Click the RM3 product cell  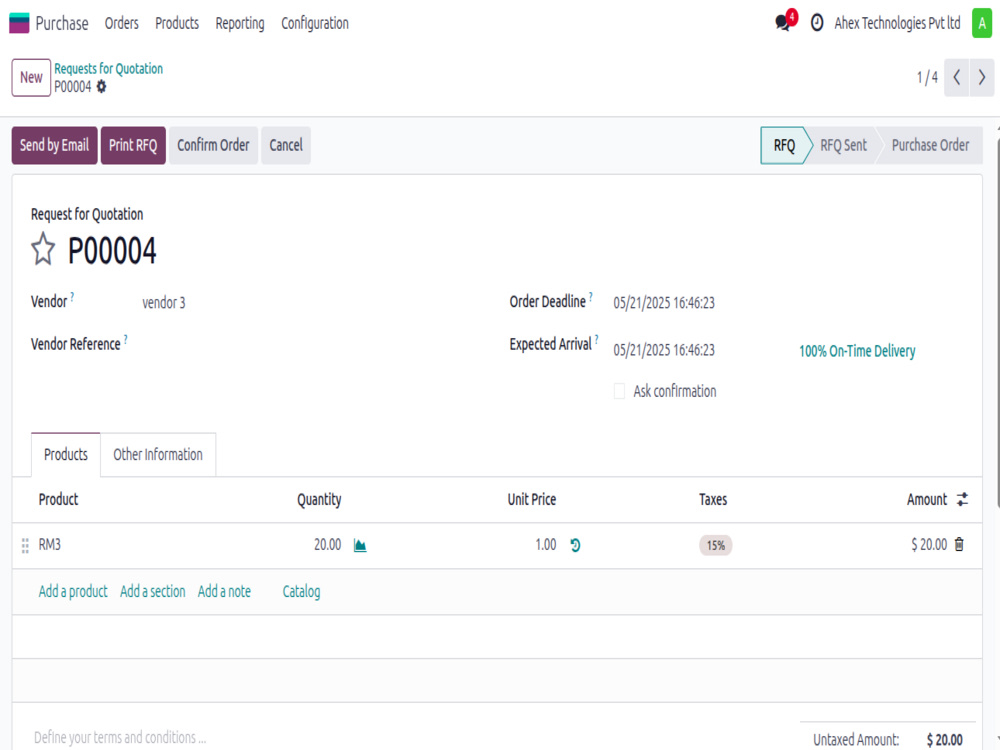(x=50, y=545)
